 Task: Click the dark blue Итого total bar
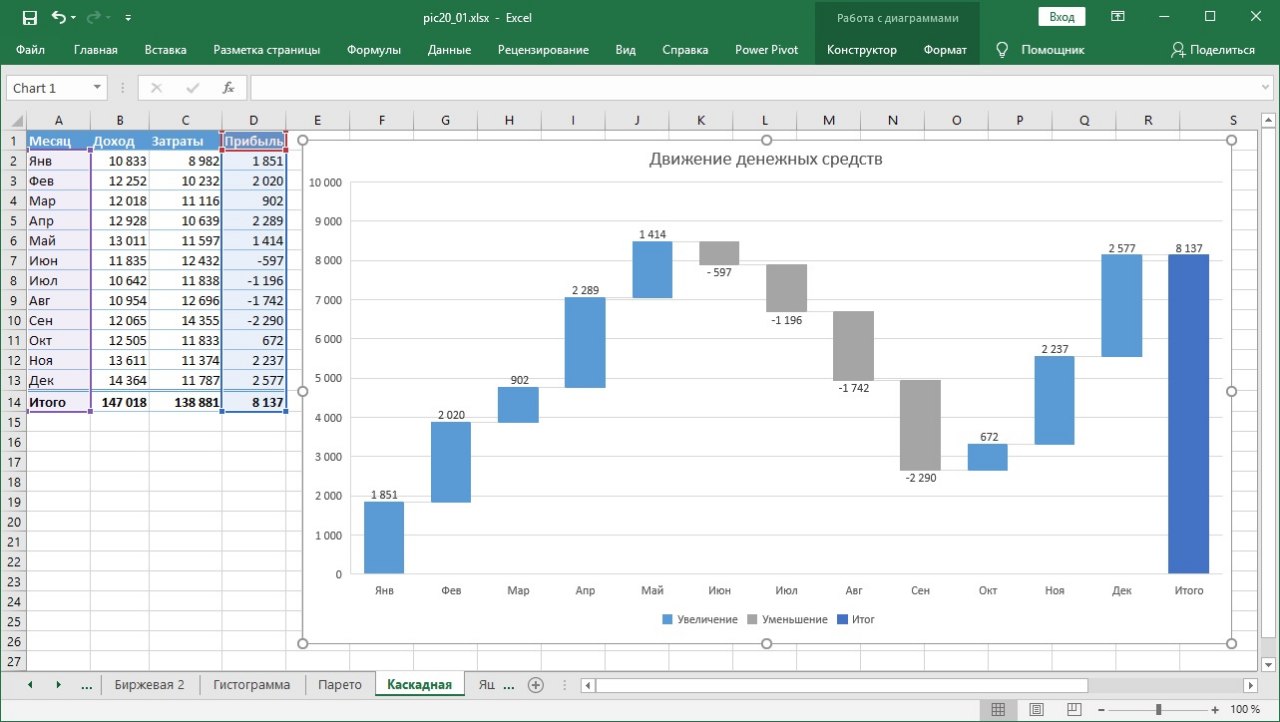(1188, 414)
